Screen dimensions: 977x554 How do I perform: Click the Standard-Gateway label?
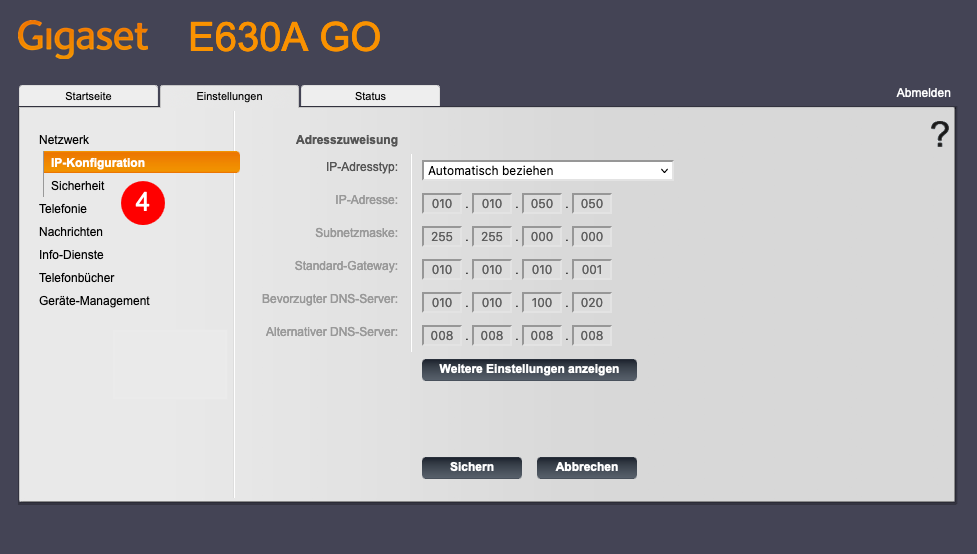click(346, 266)
